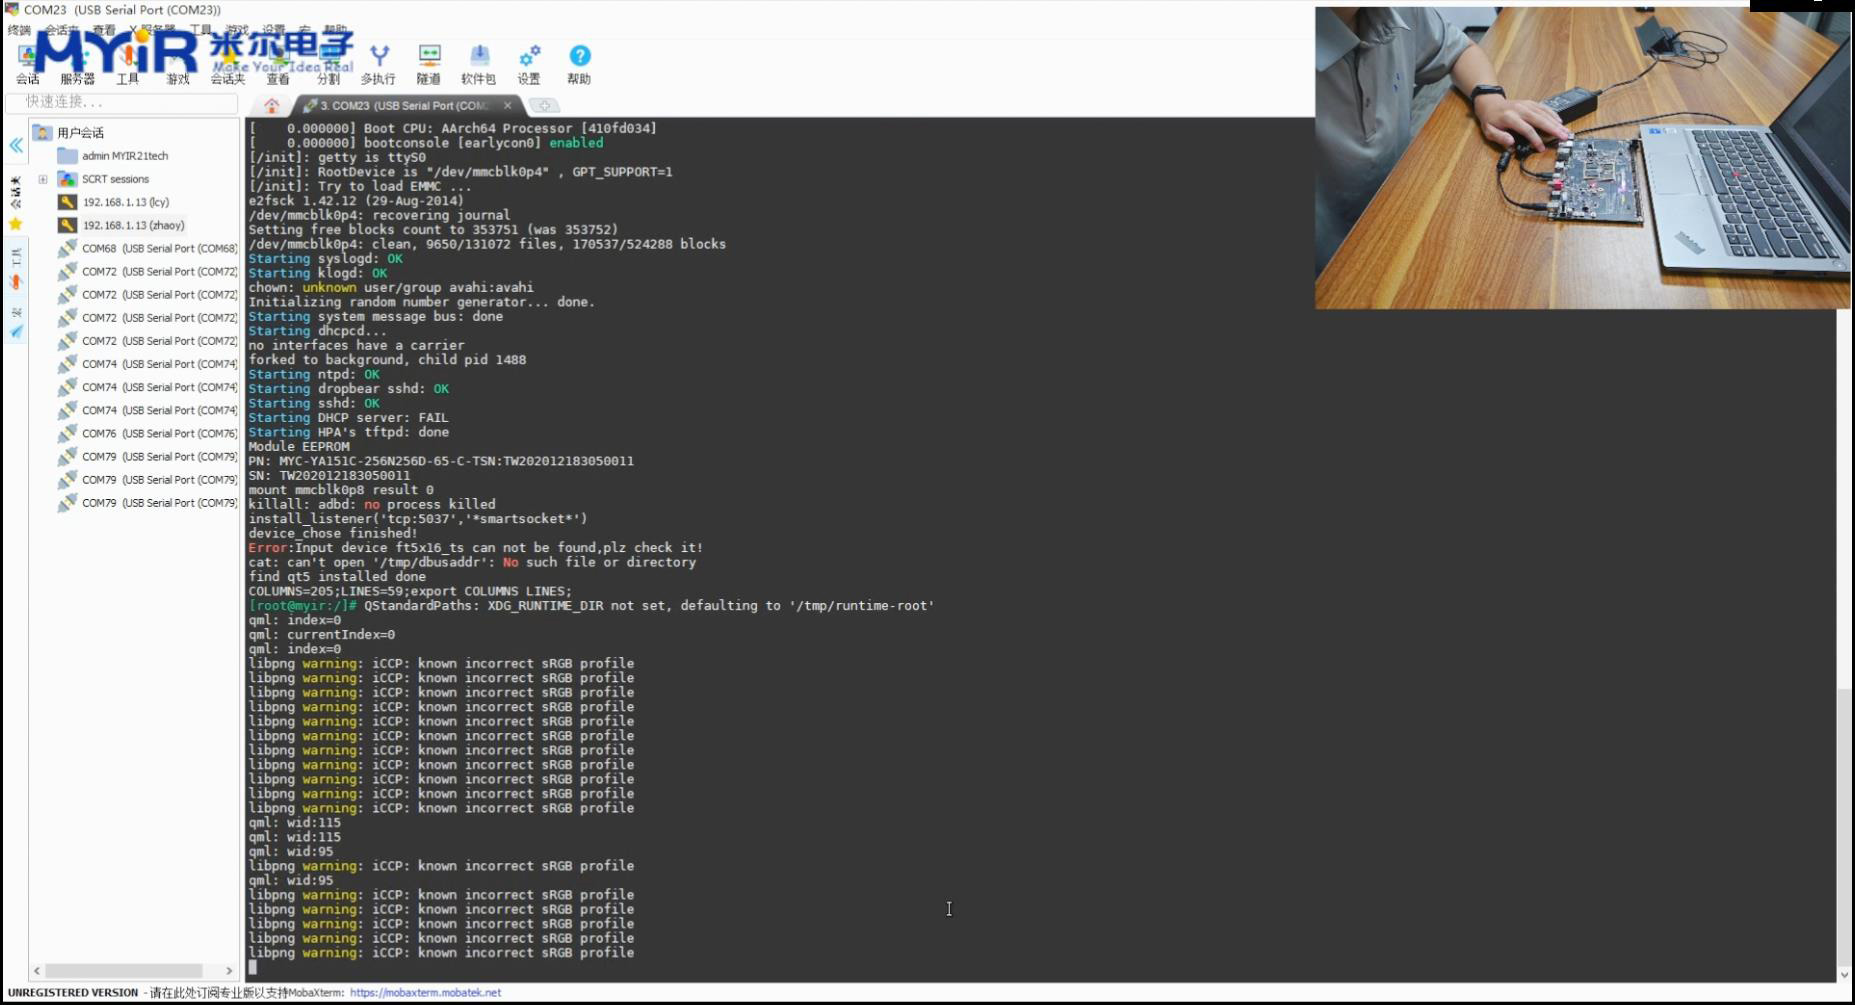
Task: Click the new tab plus icon
Action: [x=544, y=105]
